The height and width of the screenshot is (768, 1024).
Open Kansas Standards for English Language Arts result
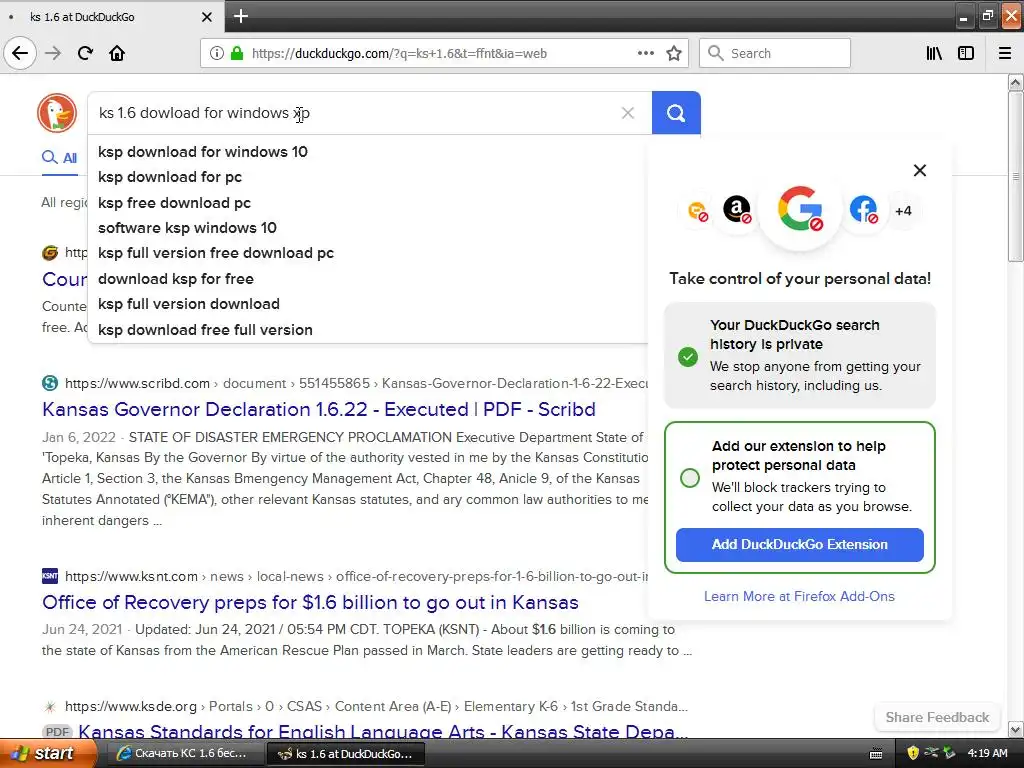coord(383,731)
